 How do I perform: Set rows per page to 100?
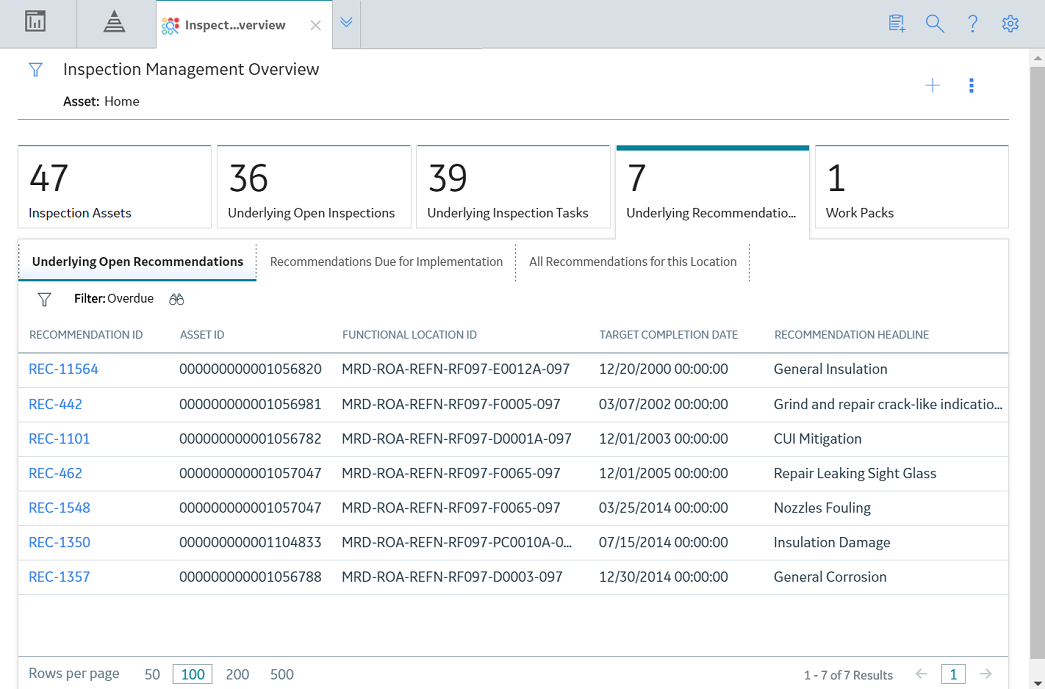[193, 674]
